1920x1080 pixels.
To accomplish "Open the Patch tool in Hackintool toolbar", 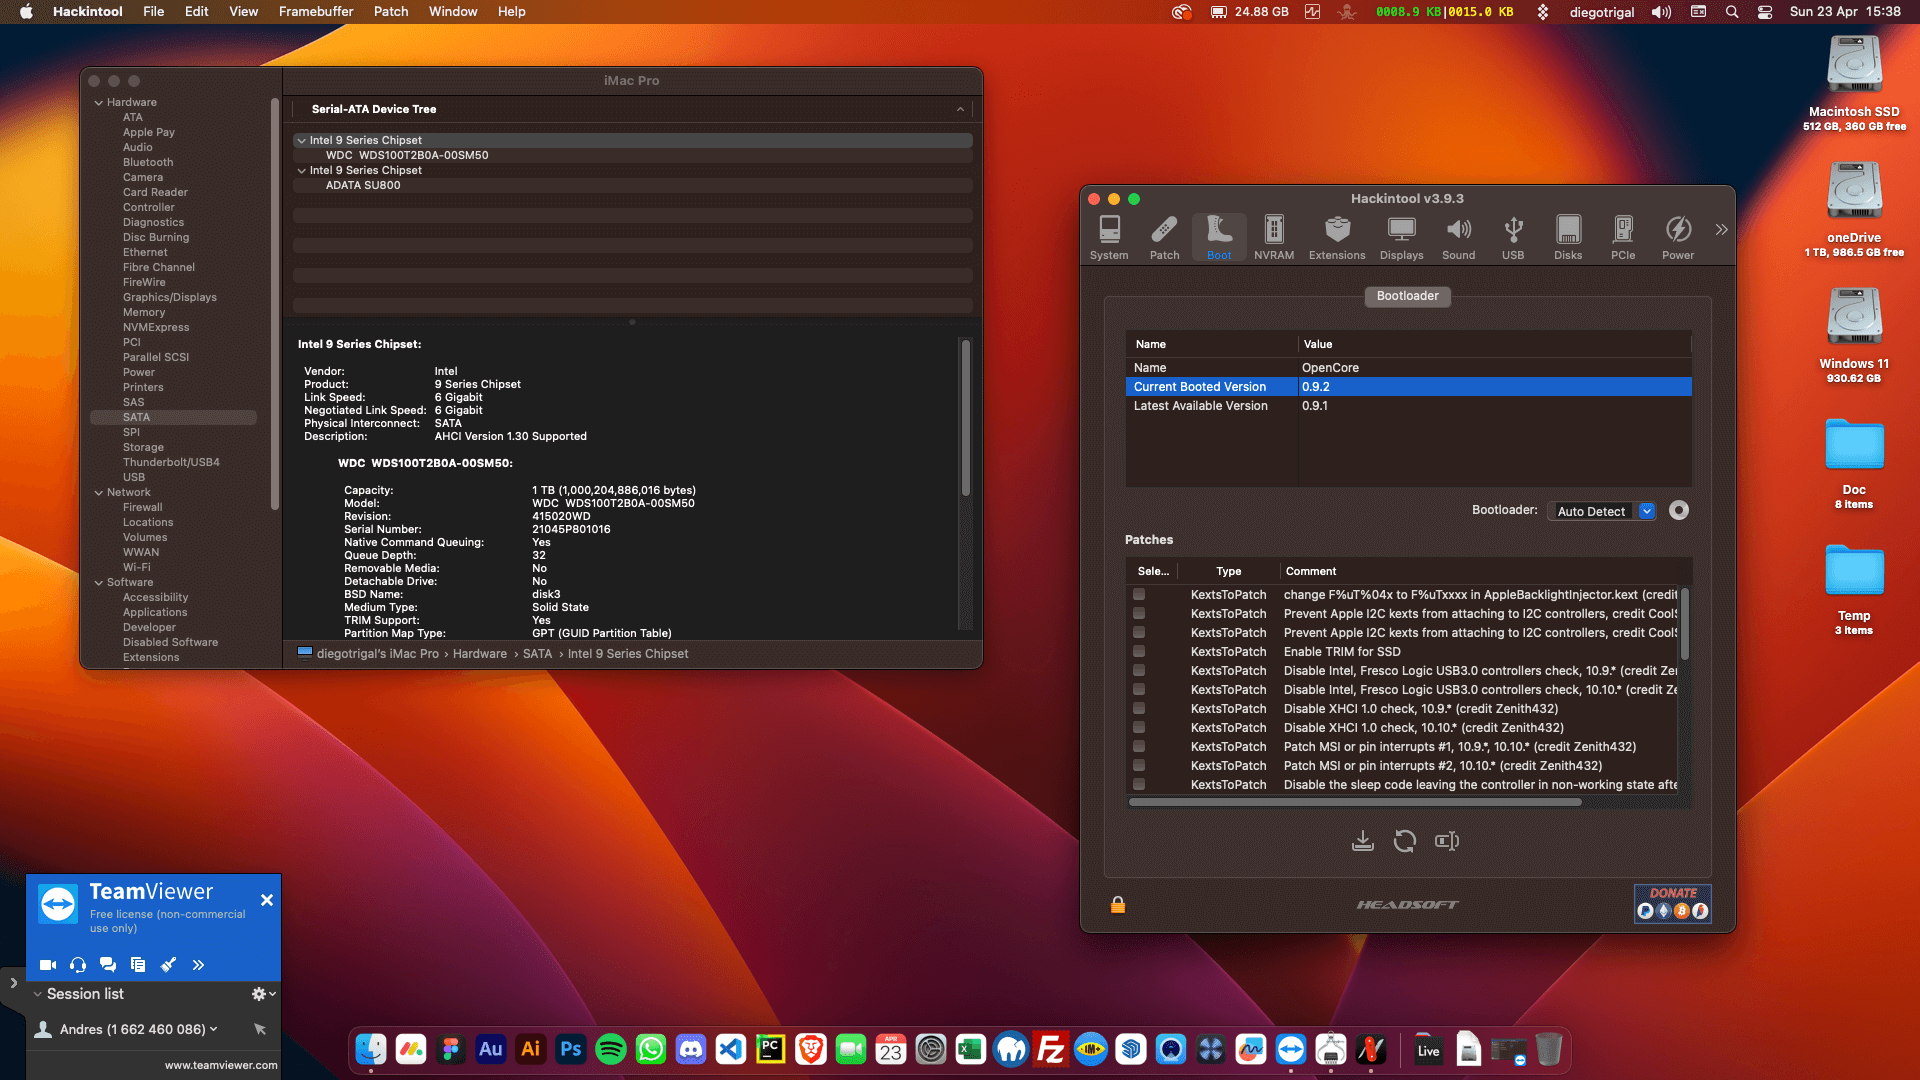I will 1164,238.
